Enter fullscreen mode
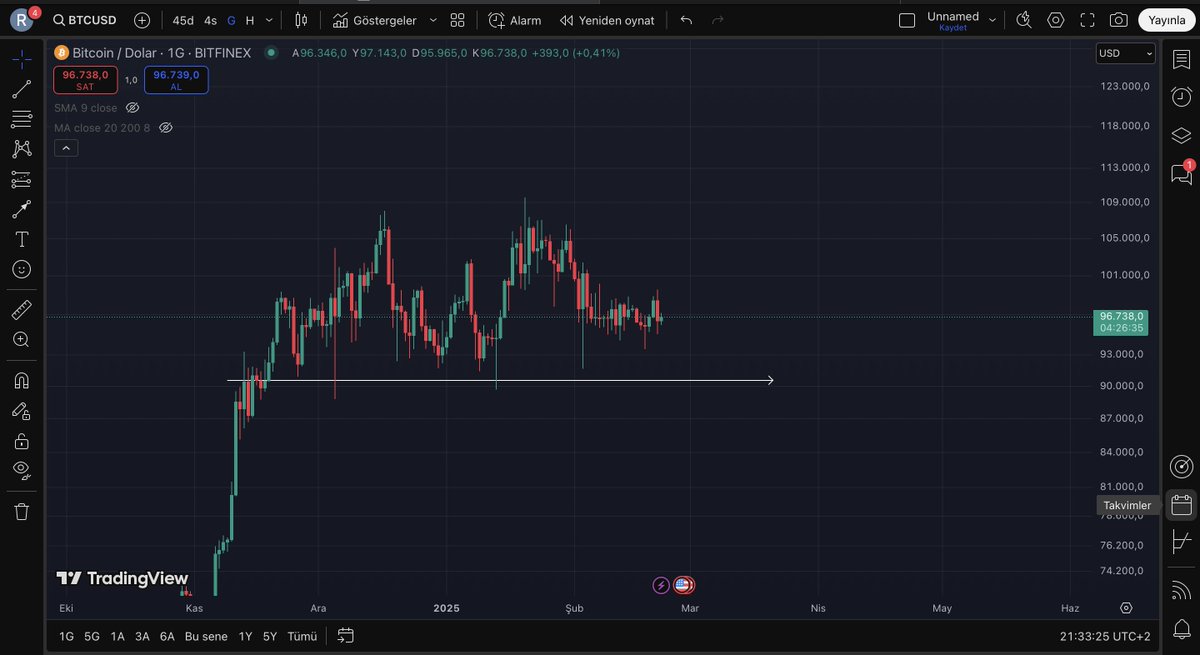Screen dimensions: 1200x655 [x=1087, y=20]
